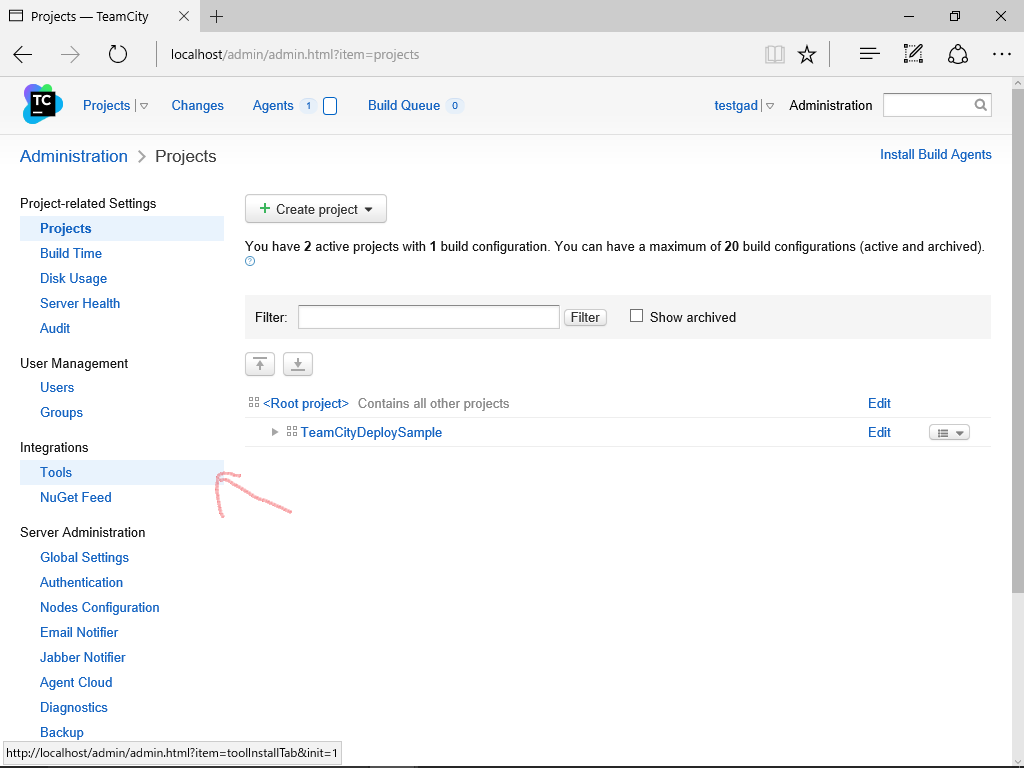Click Administration in header
Image resolution: width=1024 pixels, height=768 pixels.
(830, 105)
